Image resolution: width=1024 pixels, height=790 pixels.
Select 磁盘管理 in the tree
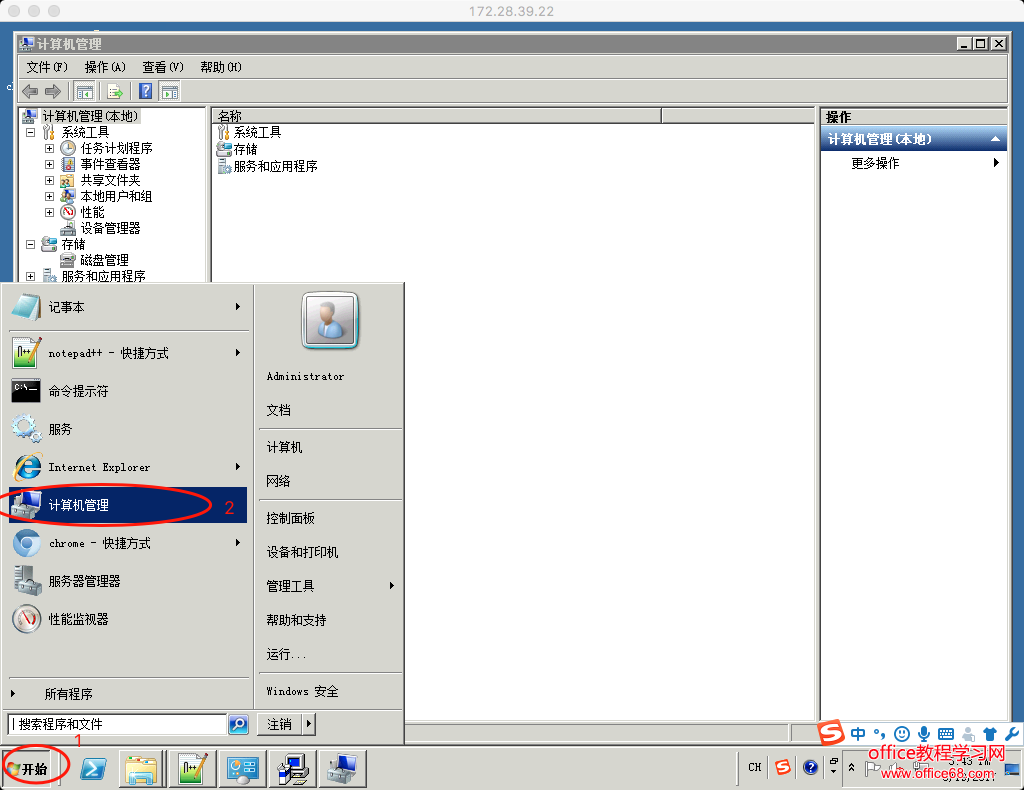click(104, 260)
